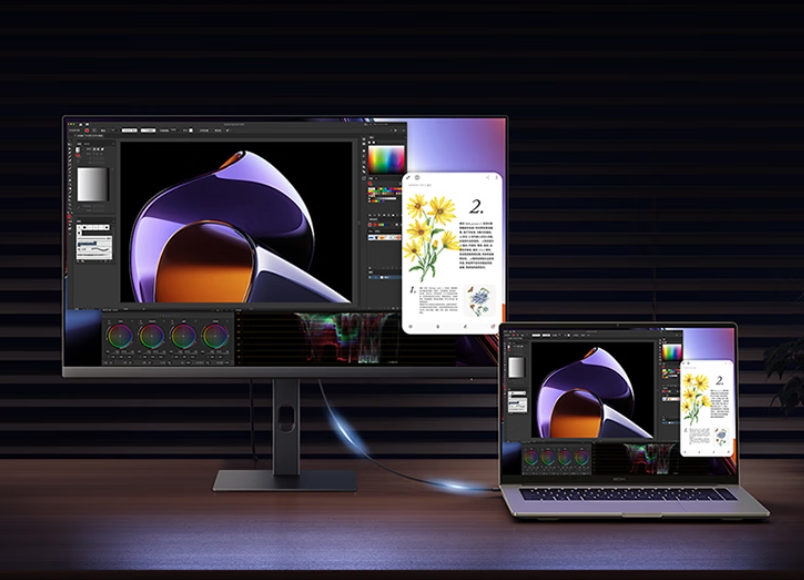Click the bottom-left icon in phone window

tap(413, 326)
